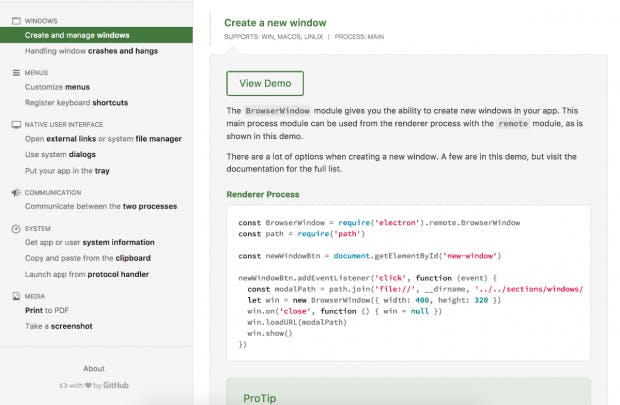The height and width of the screenshot is (405, 620).
Task: Click the WINDOWS category label
Action: (x=41, y=21)
